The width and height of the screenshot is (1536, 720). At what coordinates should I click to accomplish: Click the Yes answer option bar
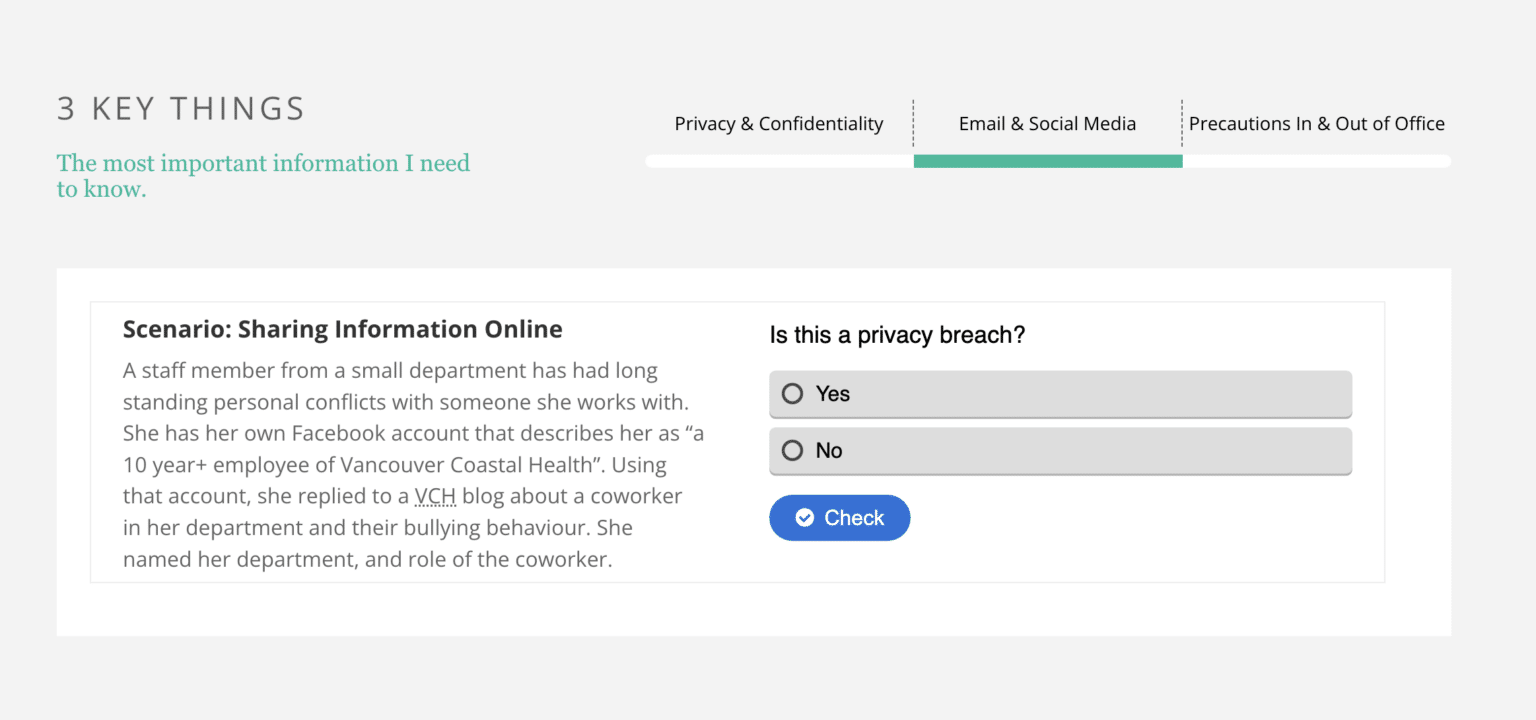pyautogui.click(x=1060, y=393)
